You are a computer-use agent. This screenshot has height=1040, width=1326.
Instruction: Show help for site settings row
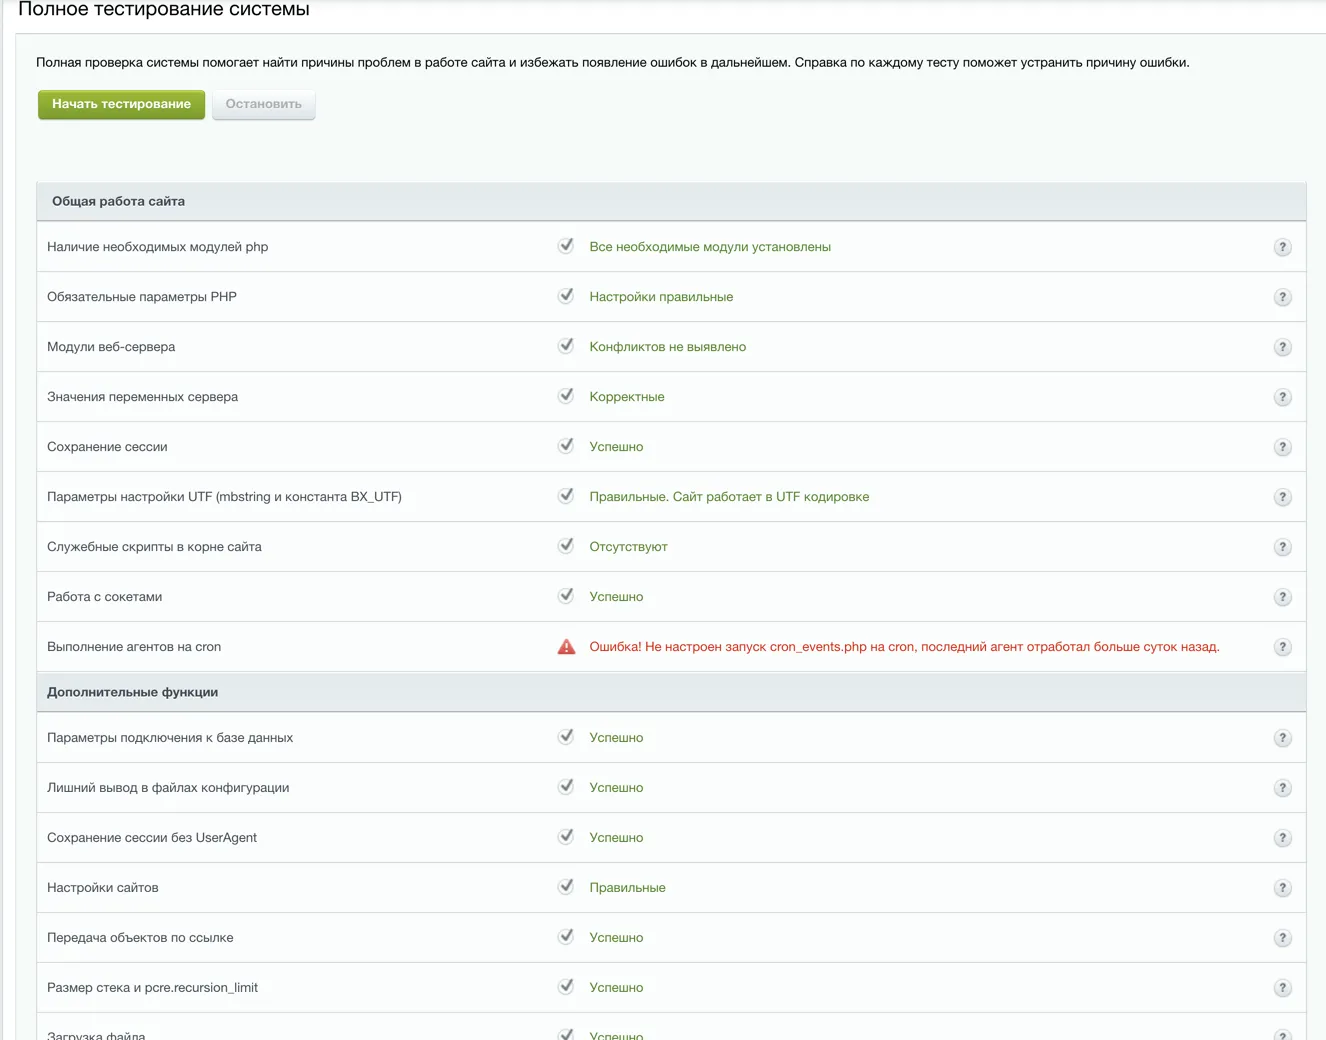tap(1282, 888)
